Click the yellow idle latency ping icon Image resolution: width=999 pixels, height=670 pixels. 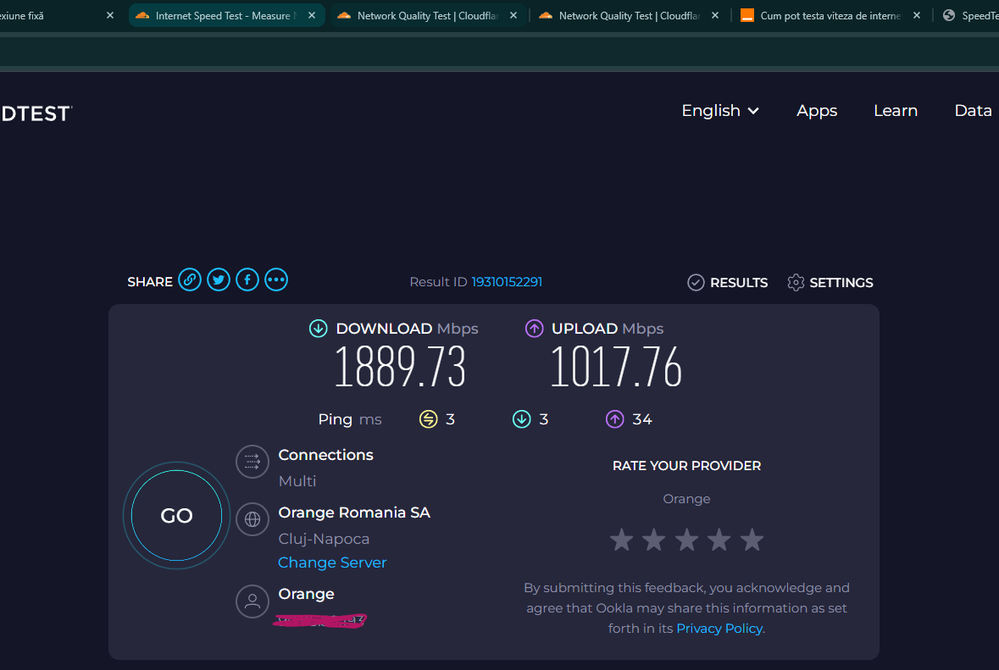click(x=428, y=419)
